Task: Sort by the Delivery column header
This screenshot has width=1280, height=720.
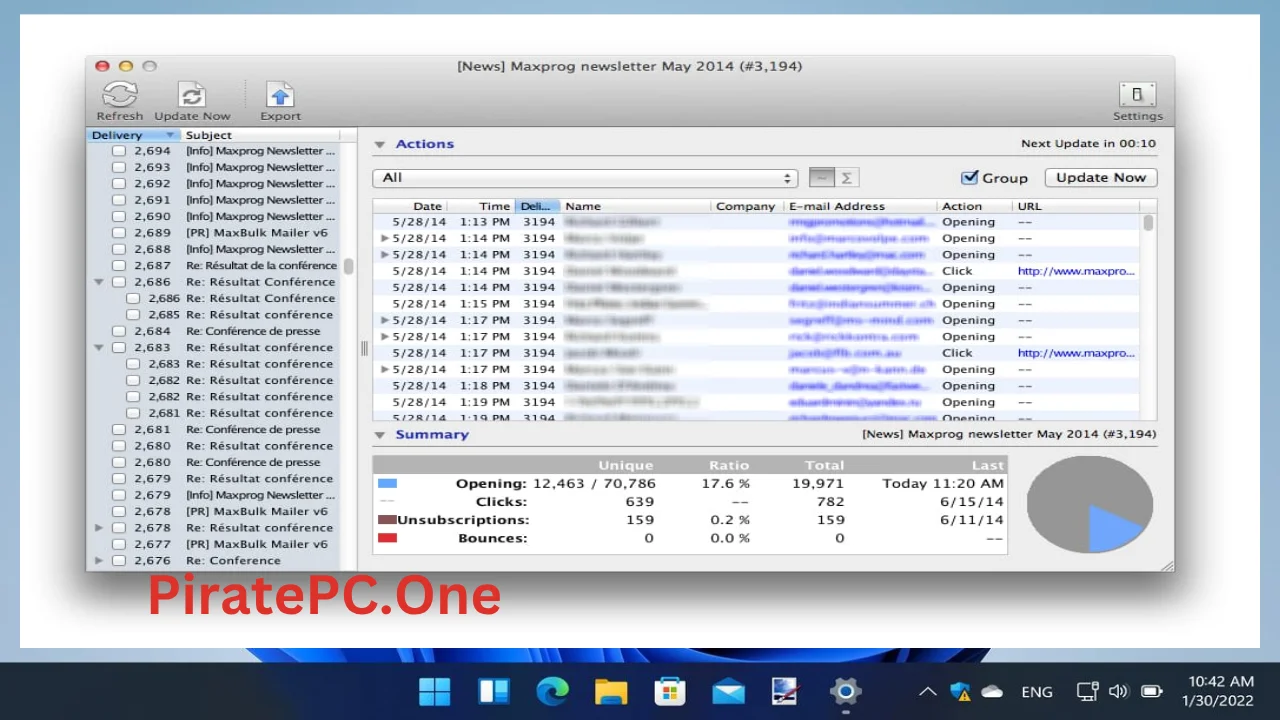Action: tap(133, 135)
